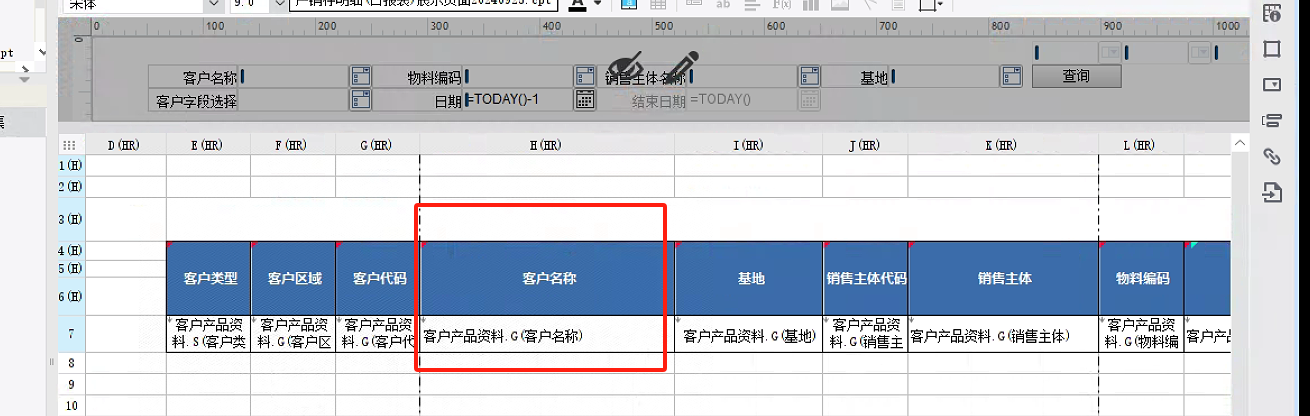Open the 基地 parameter combo widget icon
Screen dimensions: 1310x416
tap(1012, 77)
